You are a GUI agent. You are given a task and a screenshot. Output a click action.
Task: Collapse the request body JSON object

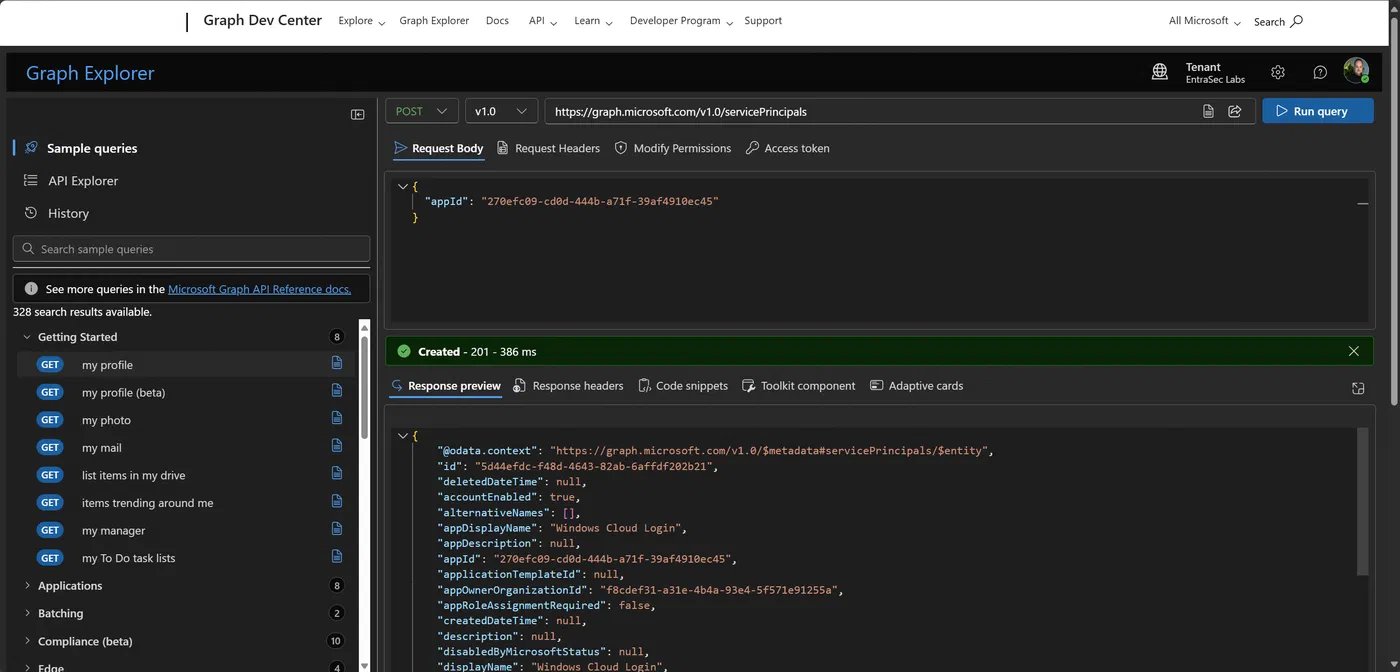pos(402,186)
